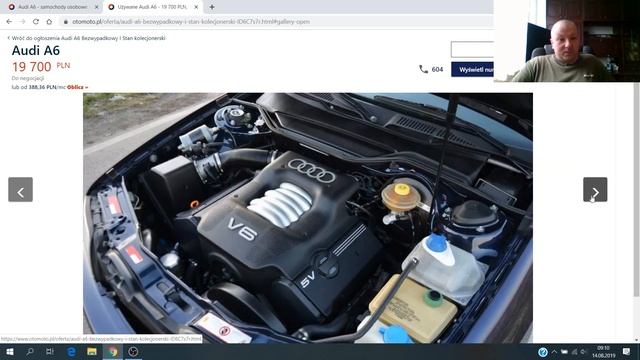640x360 pixels.
Task: Switch to the 'Audi A6 - samochody osobowe' tab
Action: click(52, 7)
